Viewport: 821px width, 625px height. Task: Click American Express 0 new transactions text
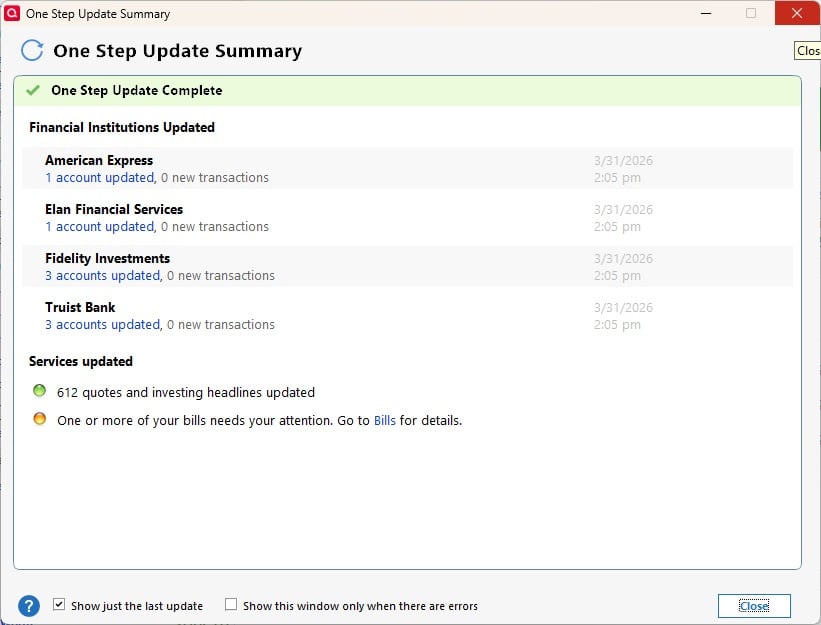215,177
